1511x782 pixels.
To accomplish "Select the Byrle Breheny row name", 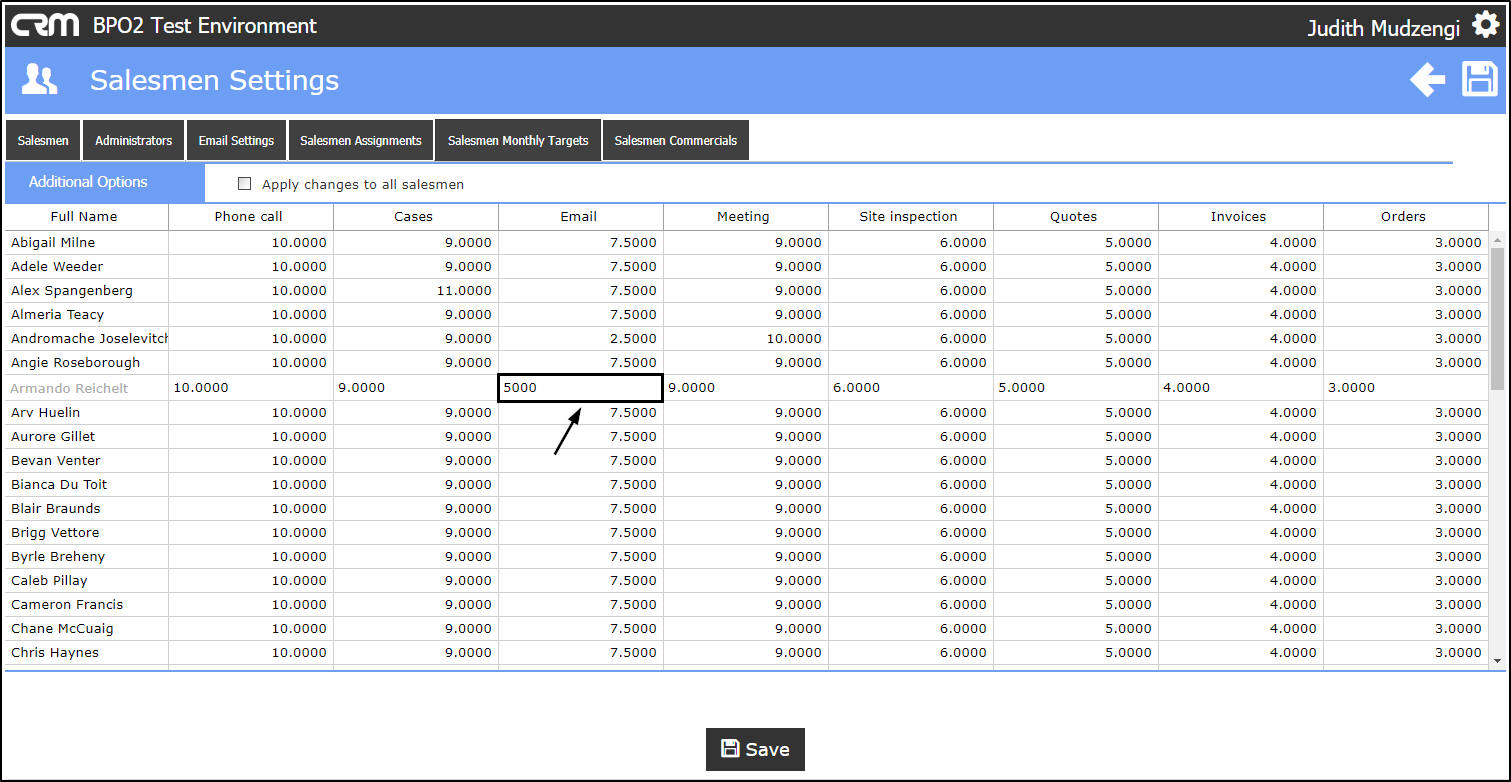I will click(58, 557).
